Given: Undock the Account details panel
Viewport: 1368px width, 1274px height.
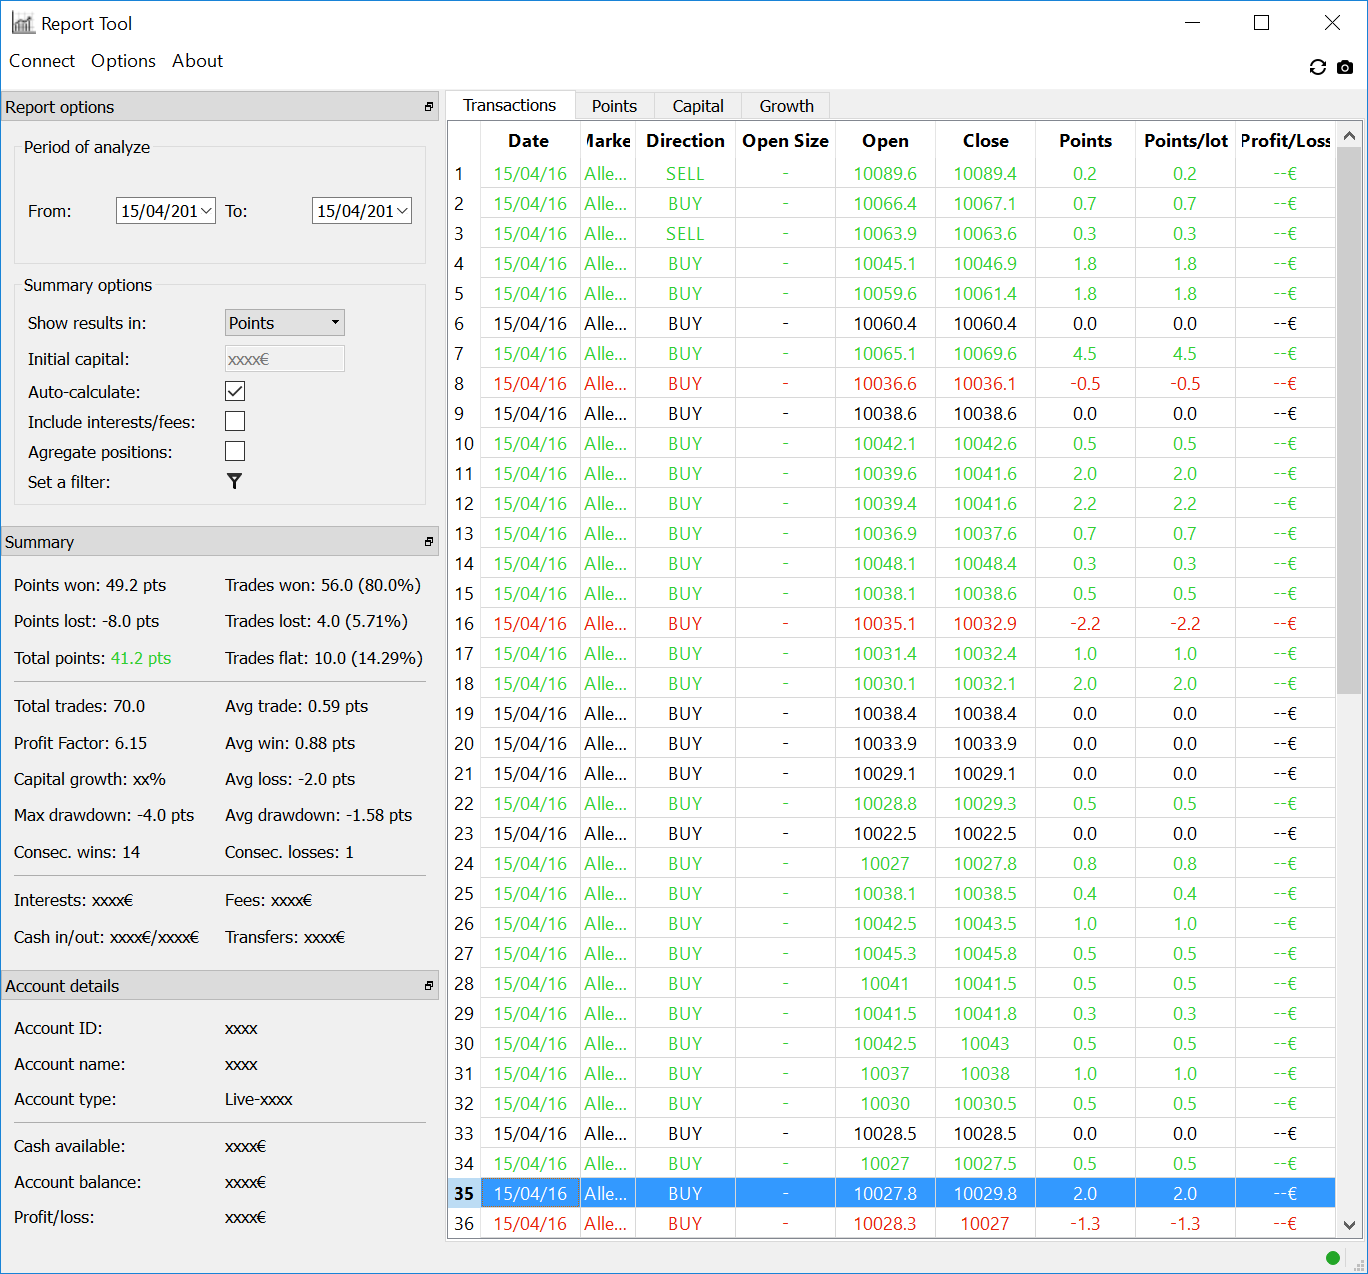Looking at the screenshot, I should 429,986.
